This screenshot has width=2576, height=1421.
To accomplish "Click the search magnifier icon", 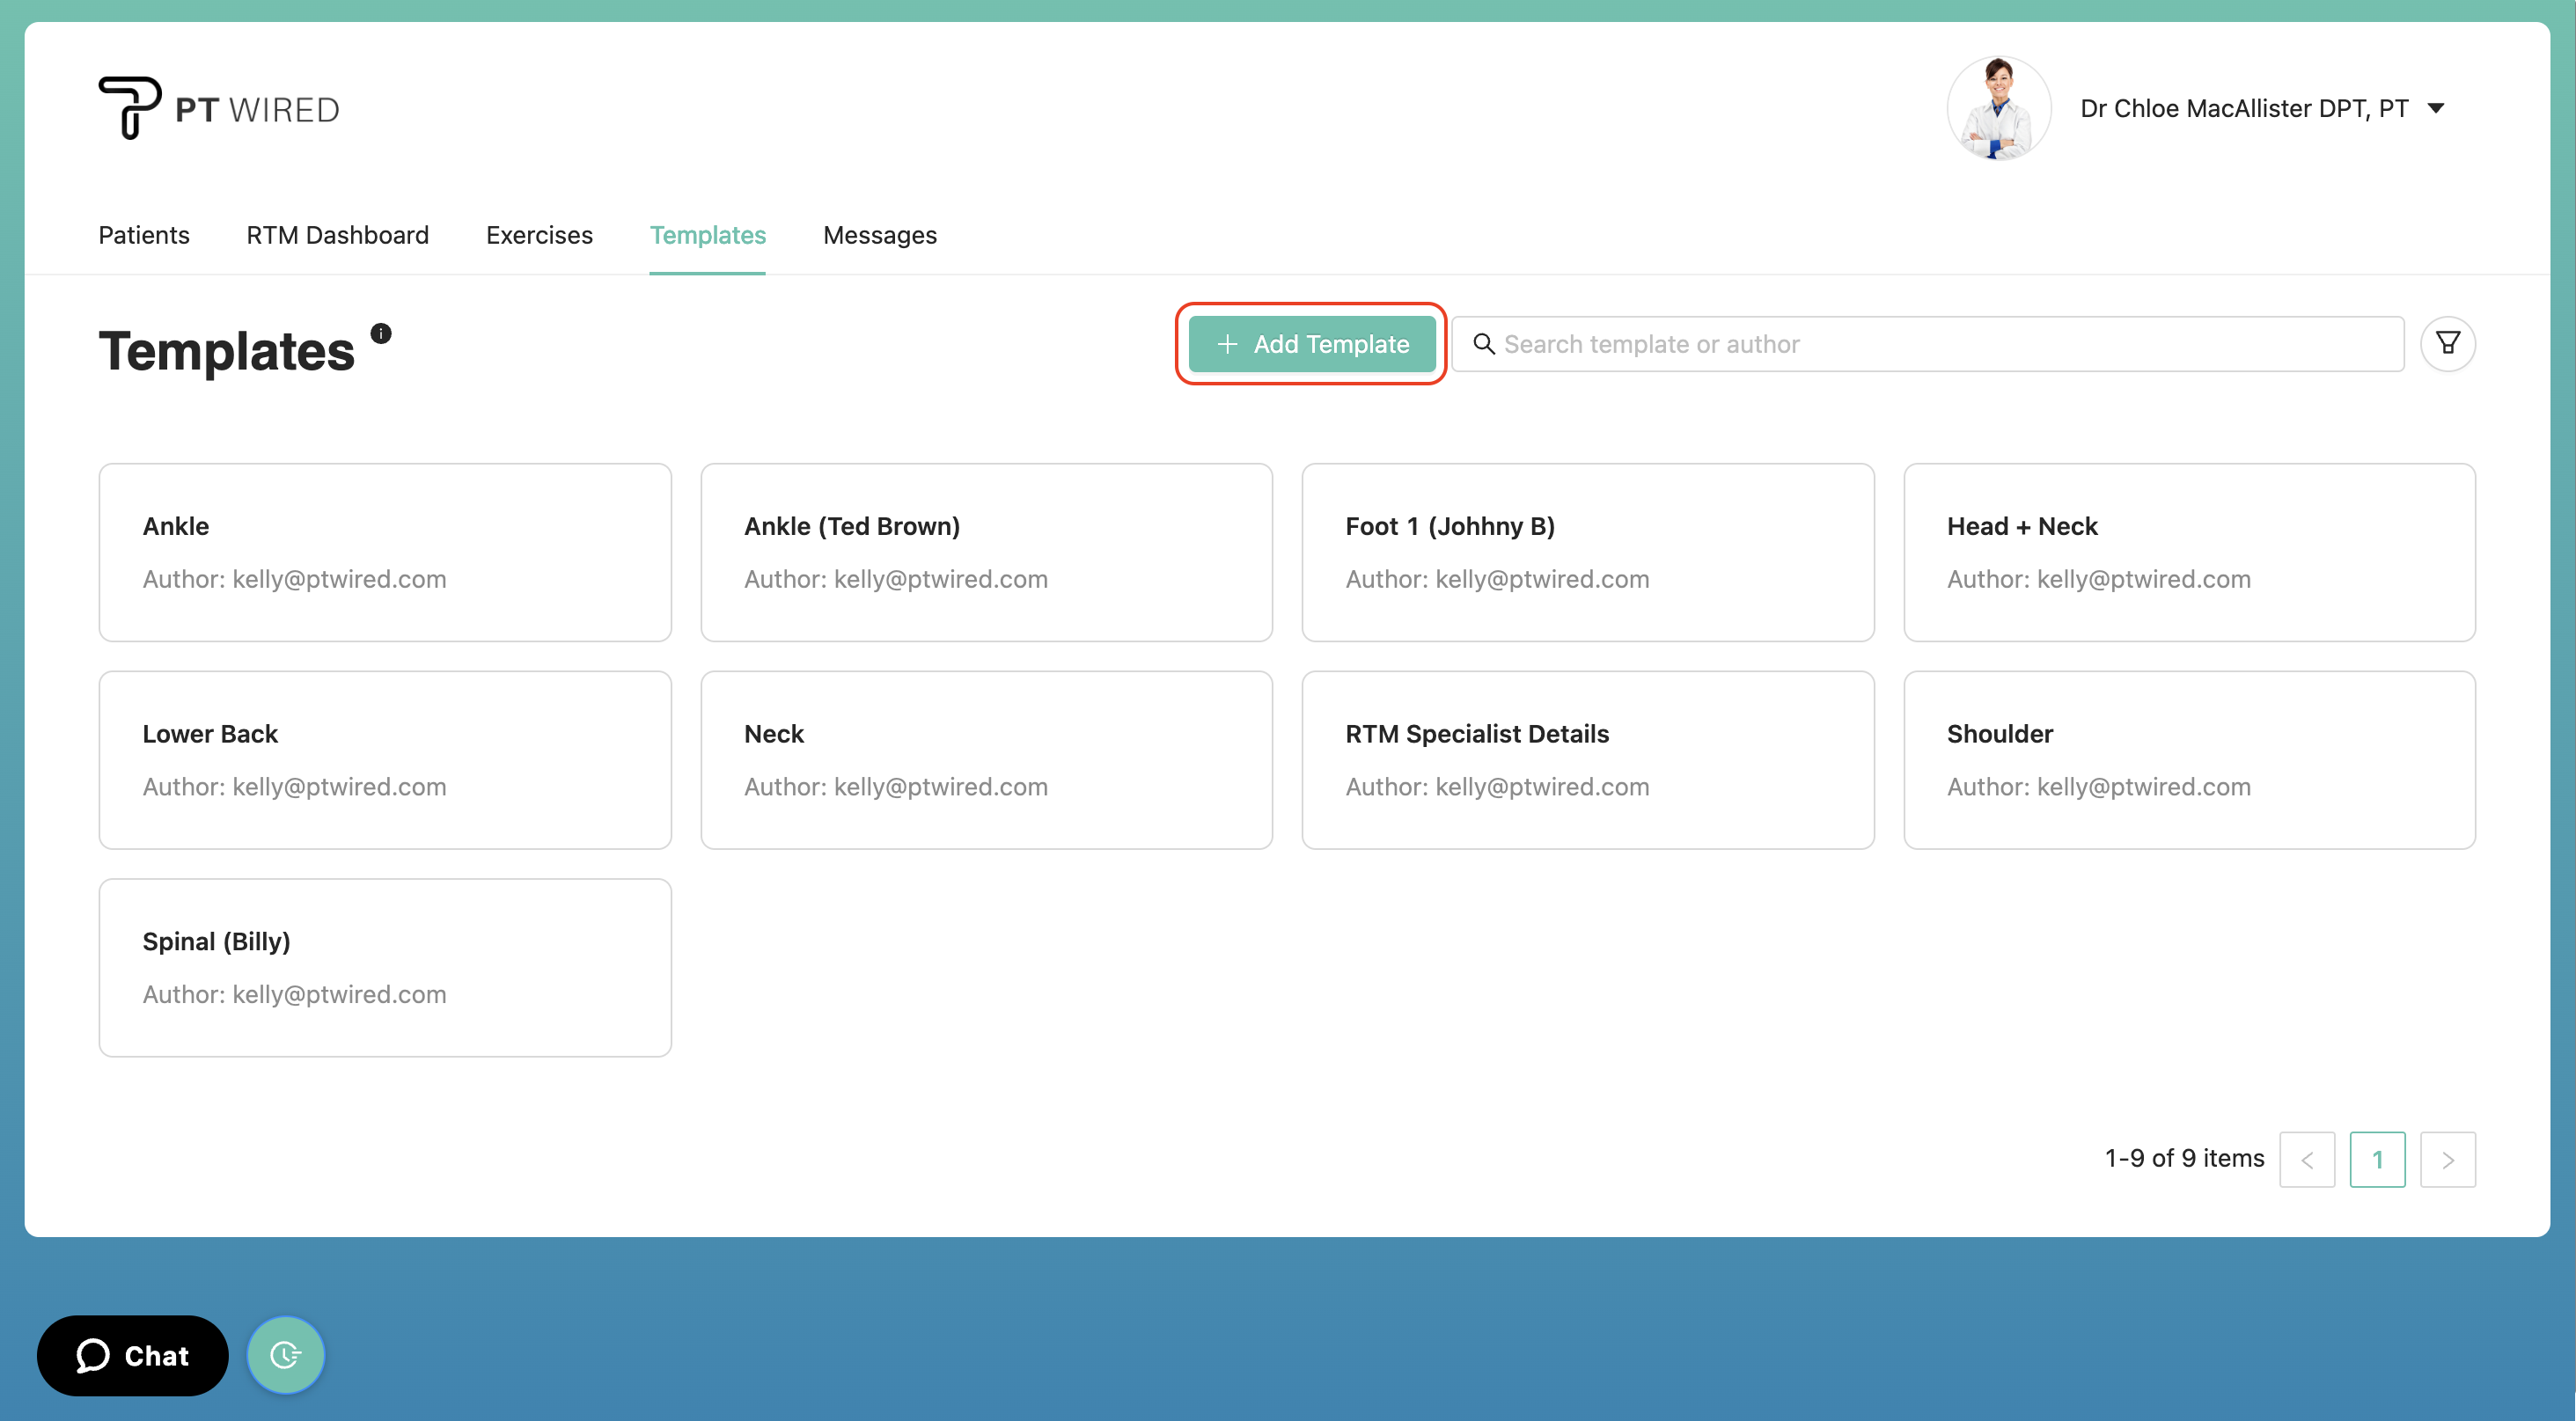I will click(1484, 344).
